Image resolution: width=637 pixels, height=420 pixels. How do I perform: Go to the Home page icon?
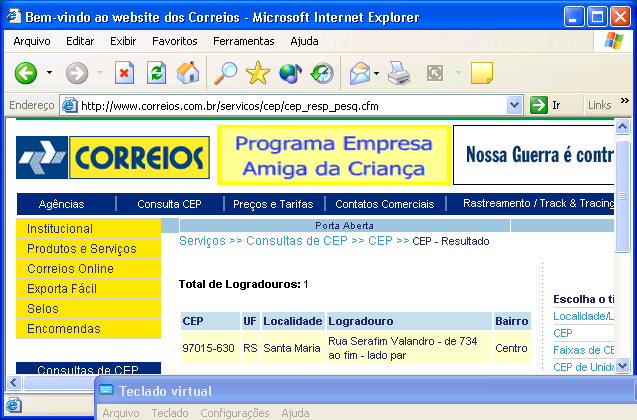(187, 73)
